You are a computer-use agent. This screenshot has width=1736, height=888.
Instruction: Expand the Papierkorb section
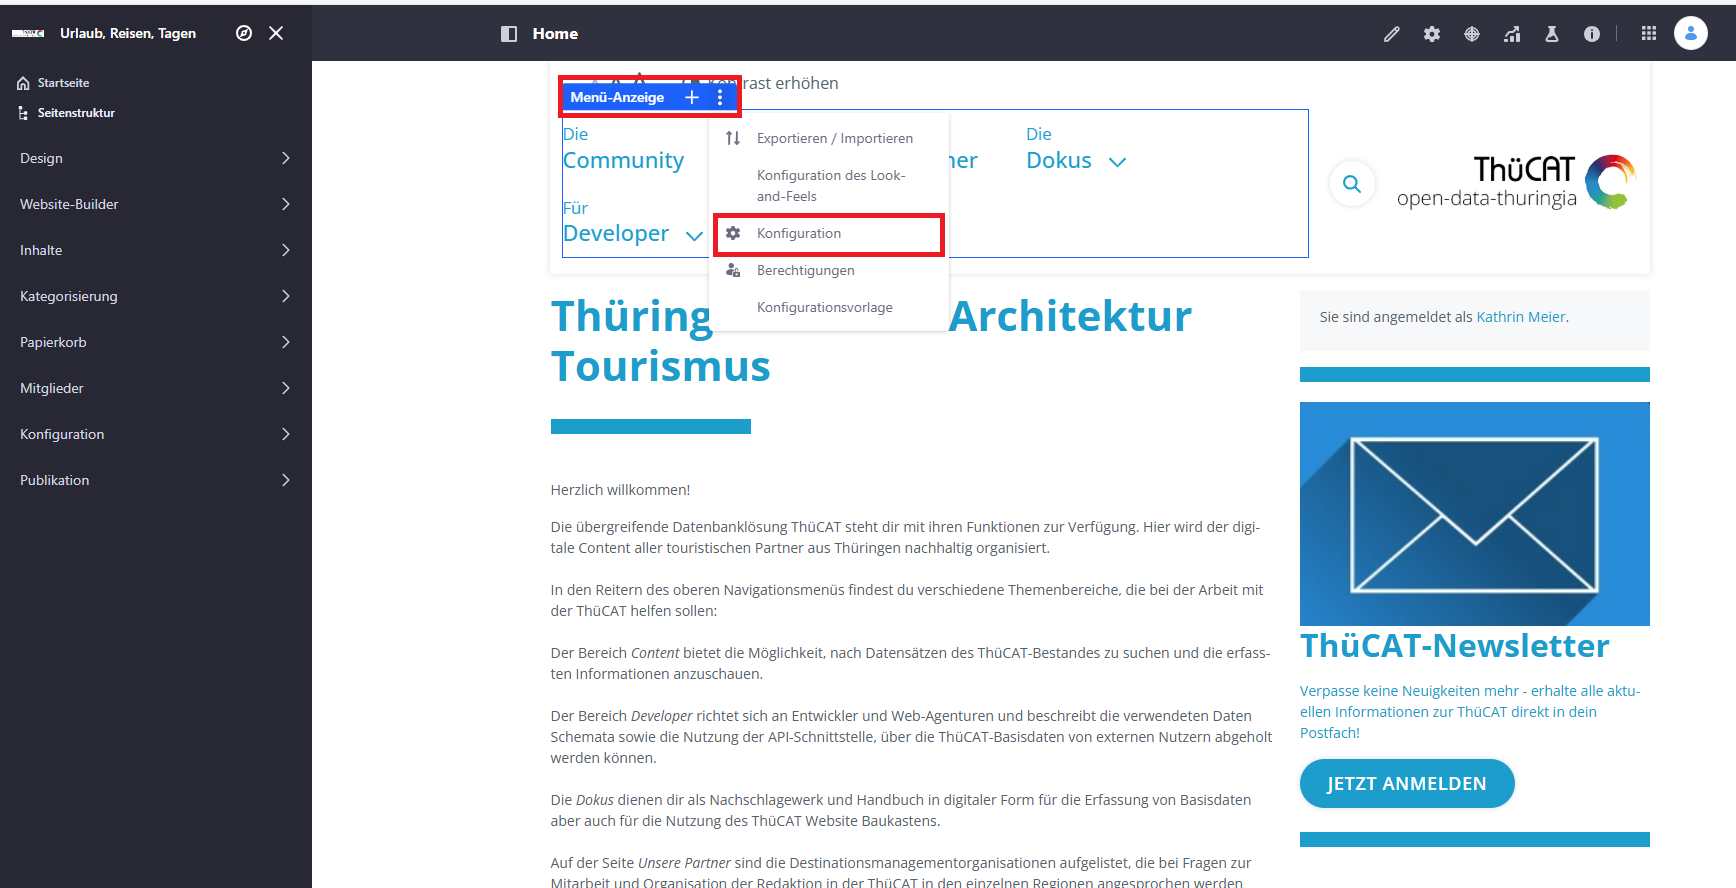[x=156, y=342]
